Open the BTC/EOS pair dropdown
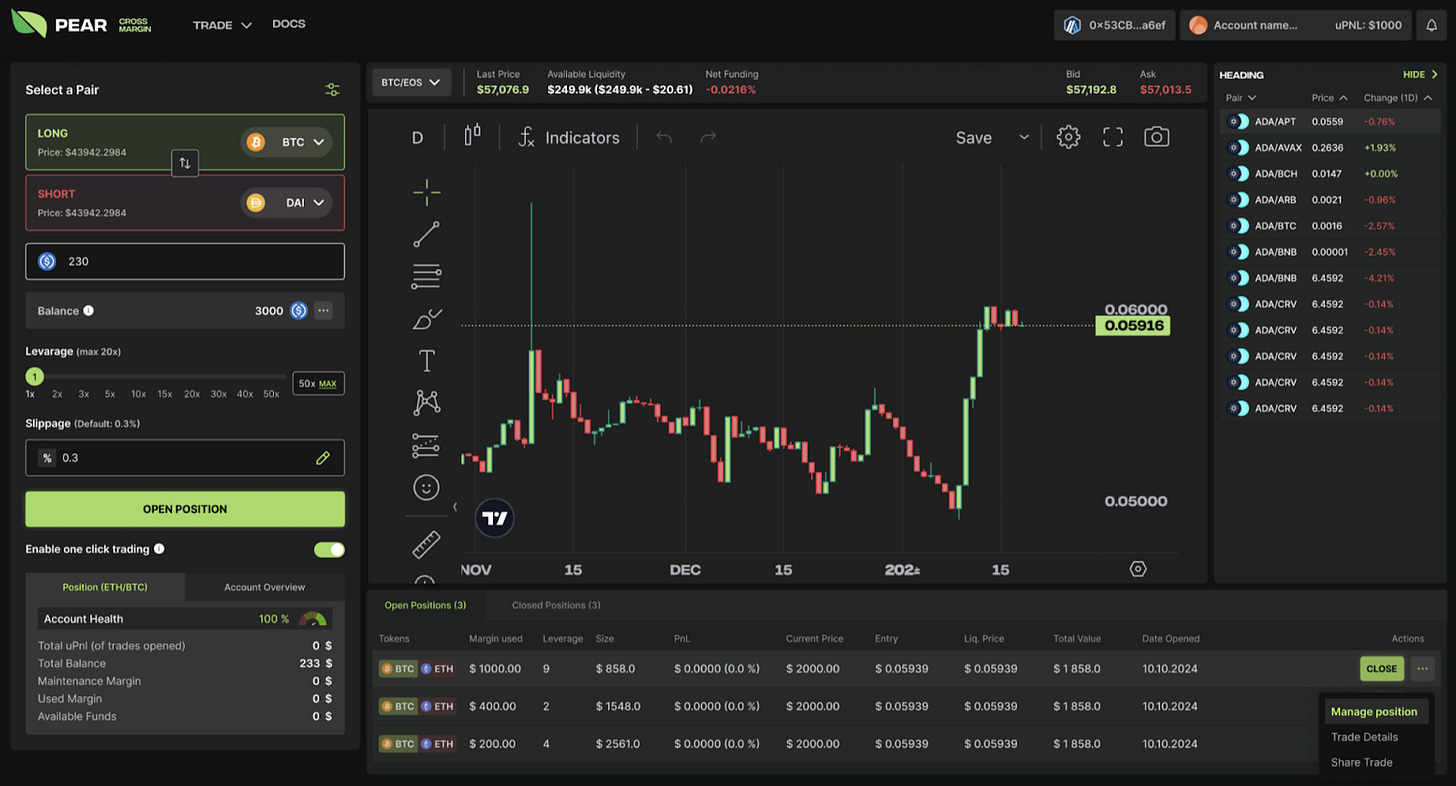This screenshot has height=786, width=1456. coord(411,82)
